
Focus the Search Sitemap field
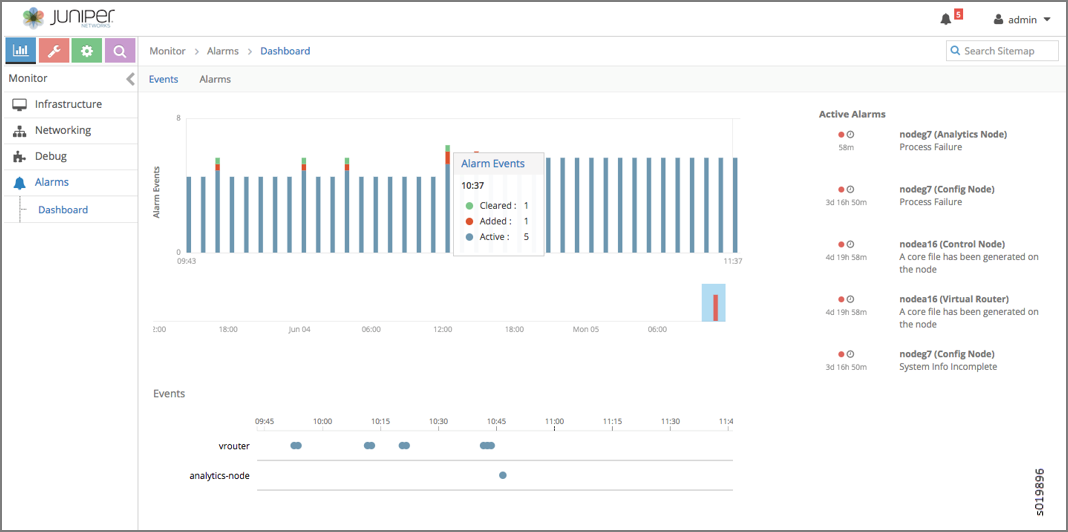click(x=1002, y=51)
